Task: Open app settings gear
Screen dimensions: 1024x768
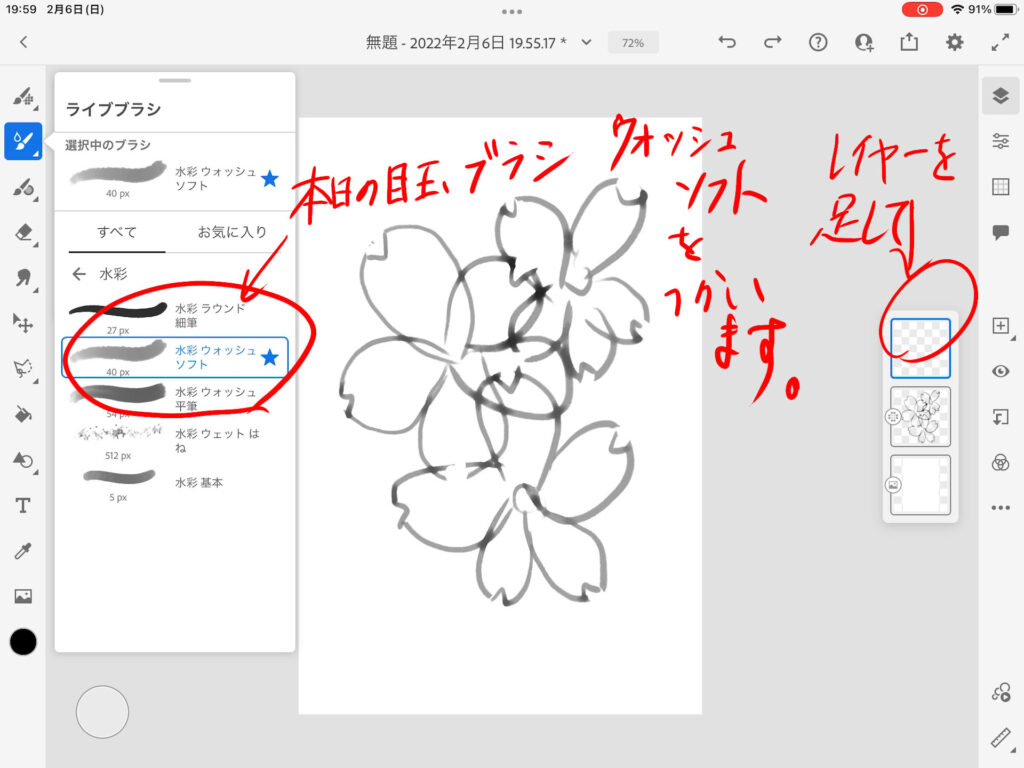Action: coord(955,42)
